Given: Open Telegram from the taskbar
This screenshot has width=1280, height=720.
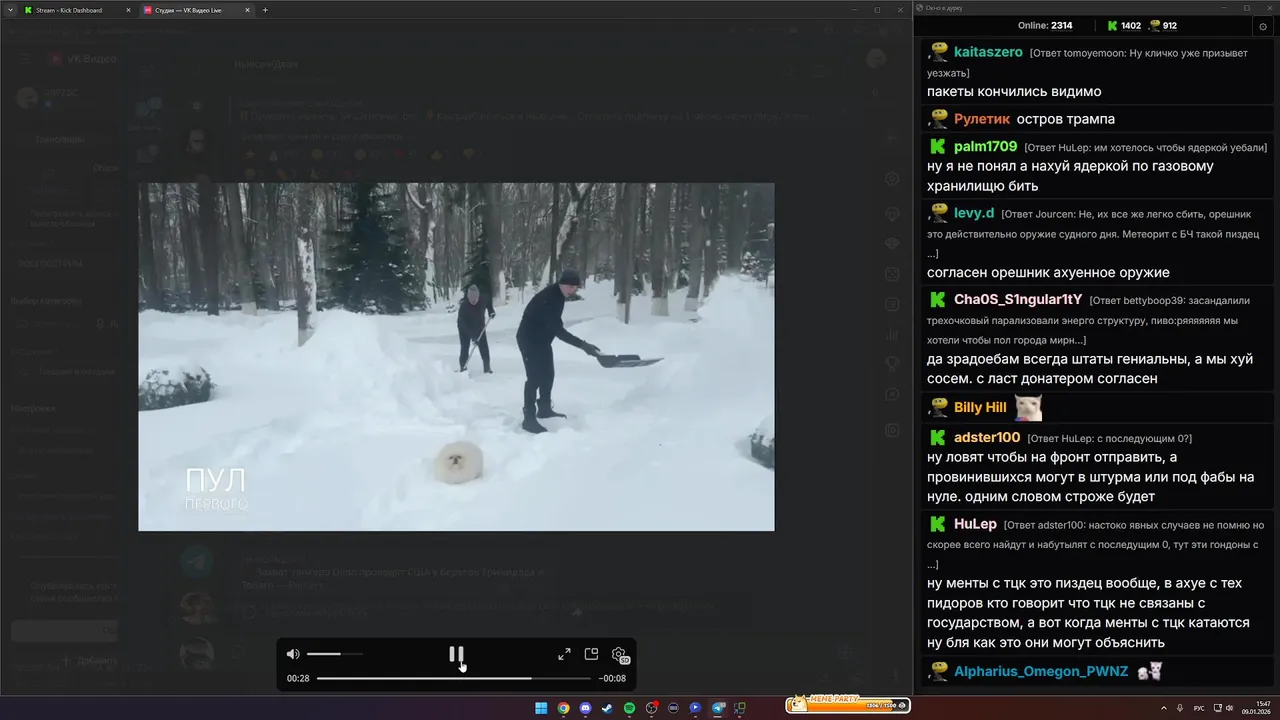Looking at the screenshot, I should click(718, 708).
